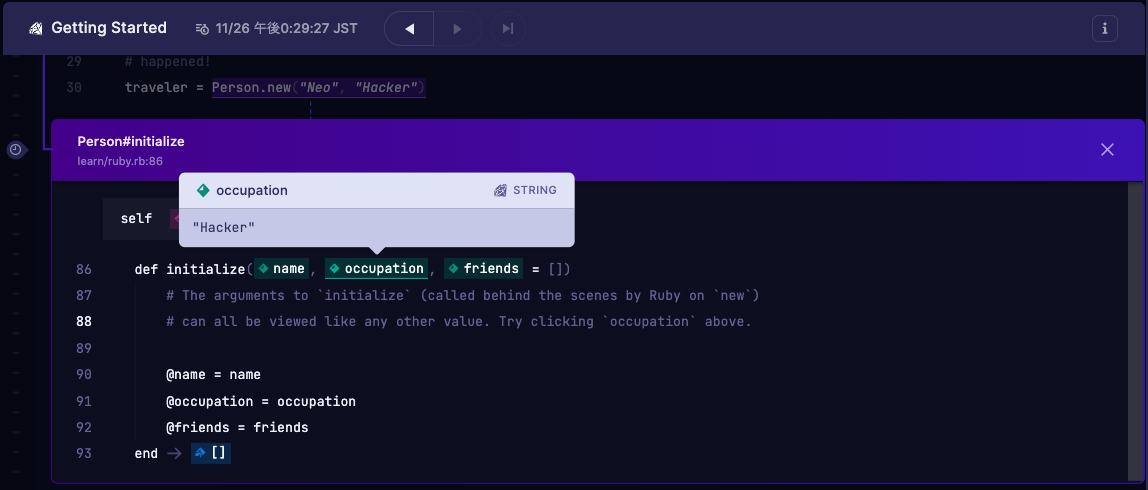The height and width of the screenshot is (490, 1148).
Task: Click the STRING type label in tooltip
Action: click(x=534, y=190)
